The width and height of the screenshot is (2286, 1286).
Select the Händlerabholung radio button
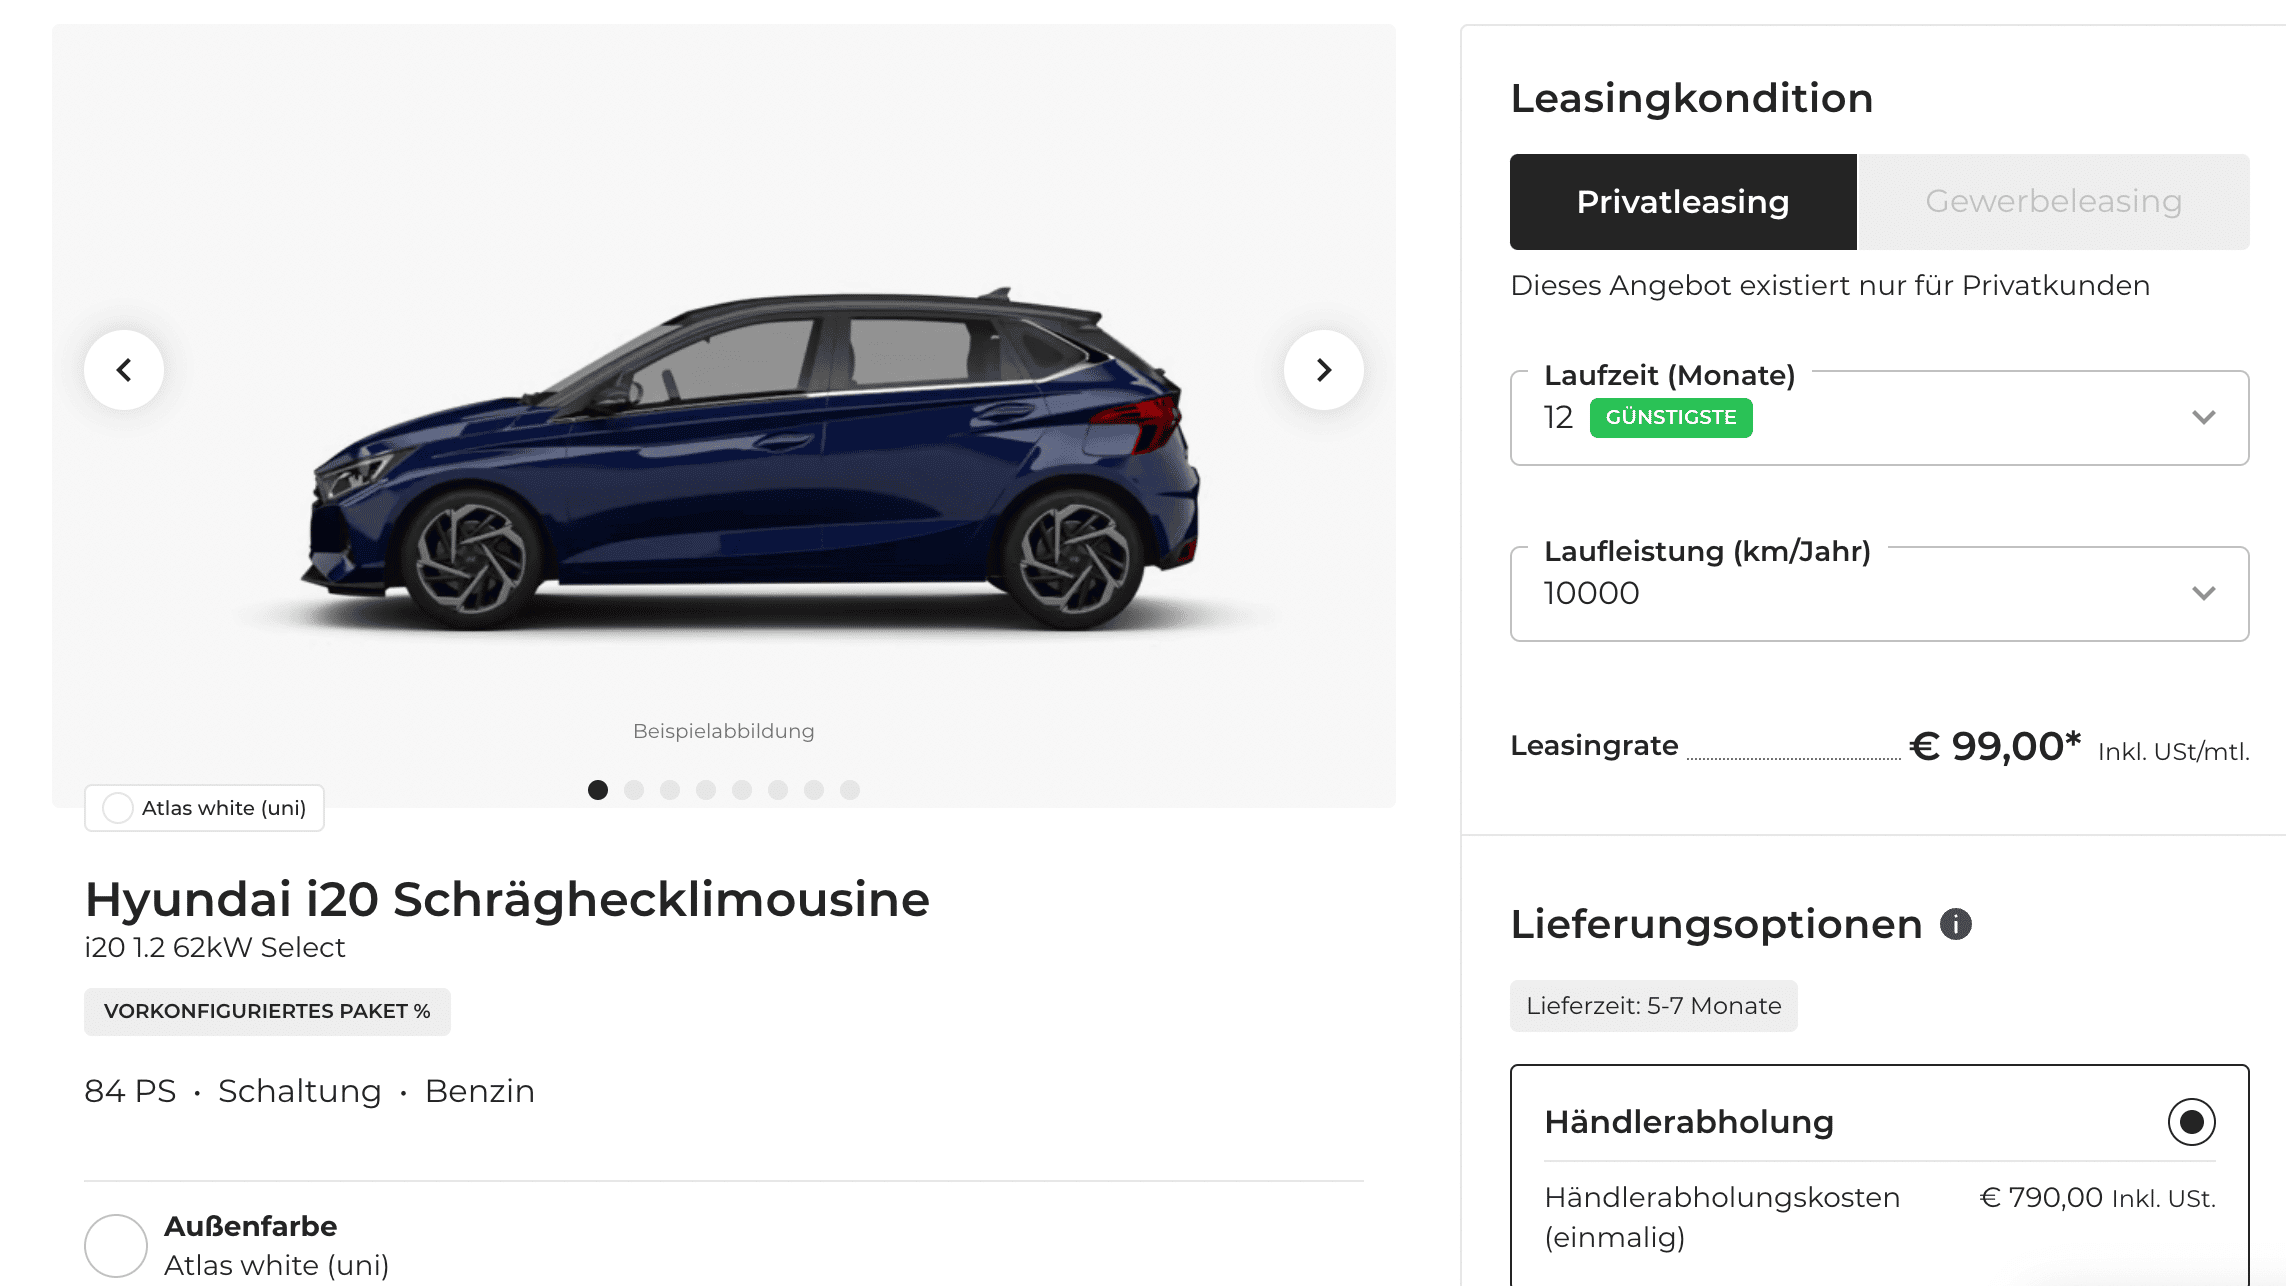point(2191,1122)
